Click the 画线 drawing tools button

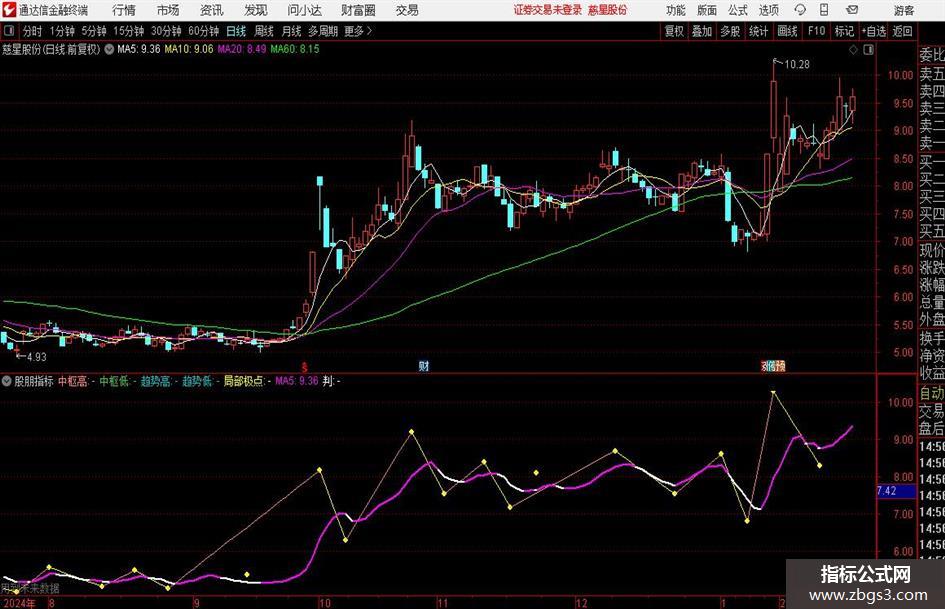[787, 31]
